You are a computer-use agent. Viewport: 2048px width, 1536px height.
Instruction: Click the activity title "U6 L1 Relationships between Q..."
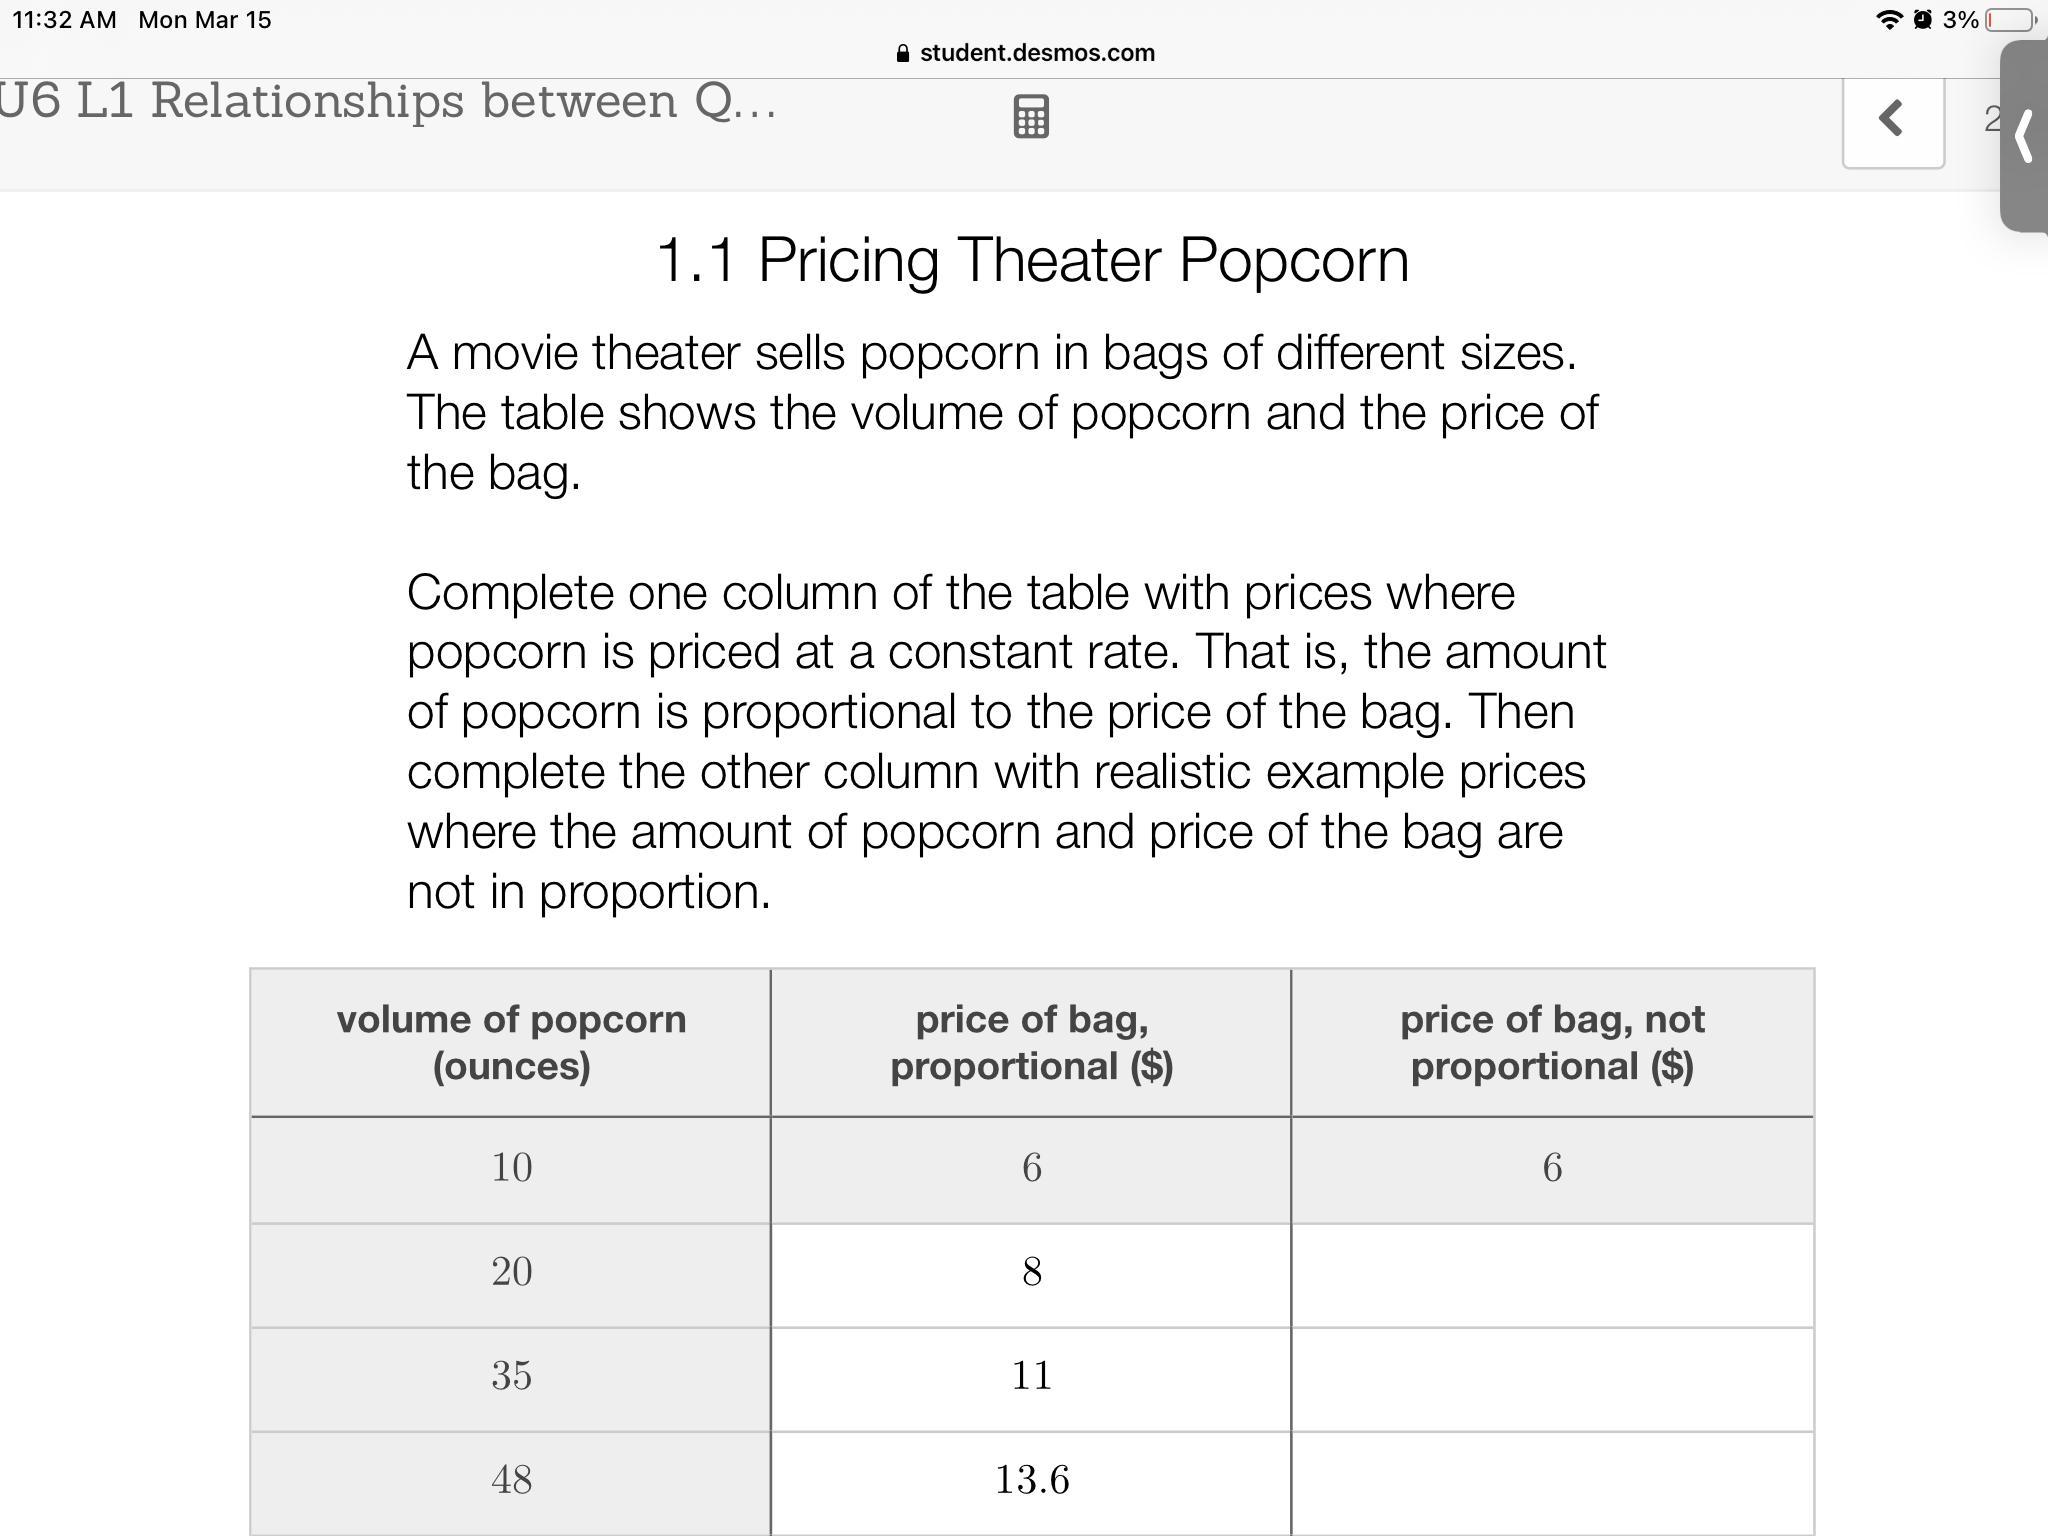(x=388, y=101)
